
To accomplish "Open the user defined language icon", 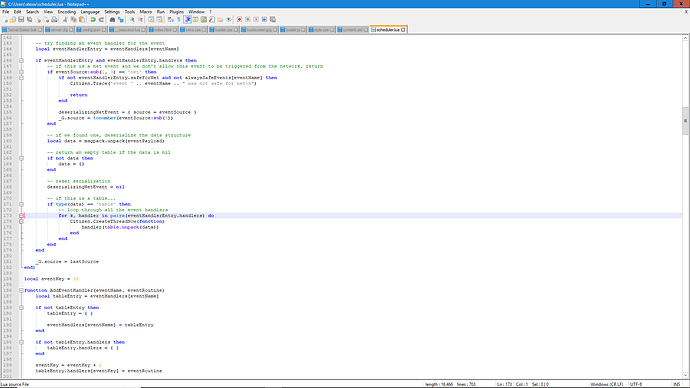I will (x=195, y=19).
